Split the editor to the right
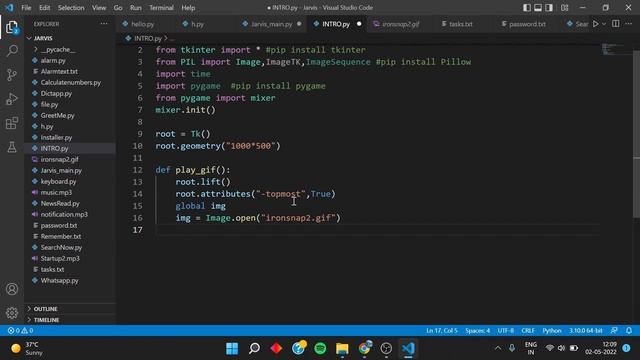This screenshot has height=360, width=640. [616, 24]
